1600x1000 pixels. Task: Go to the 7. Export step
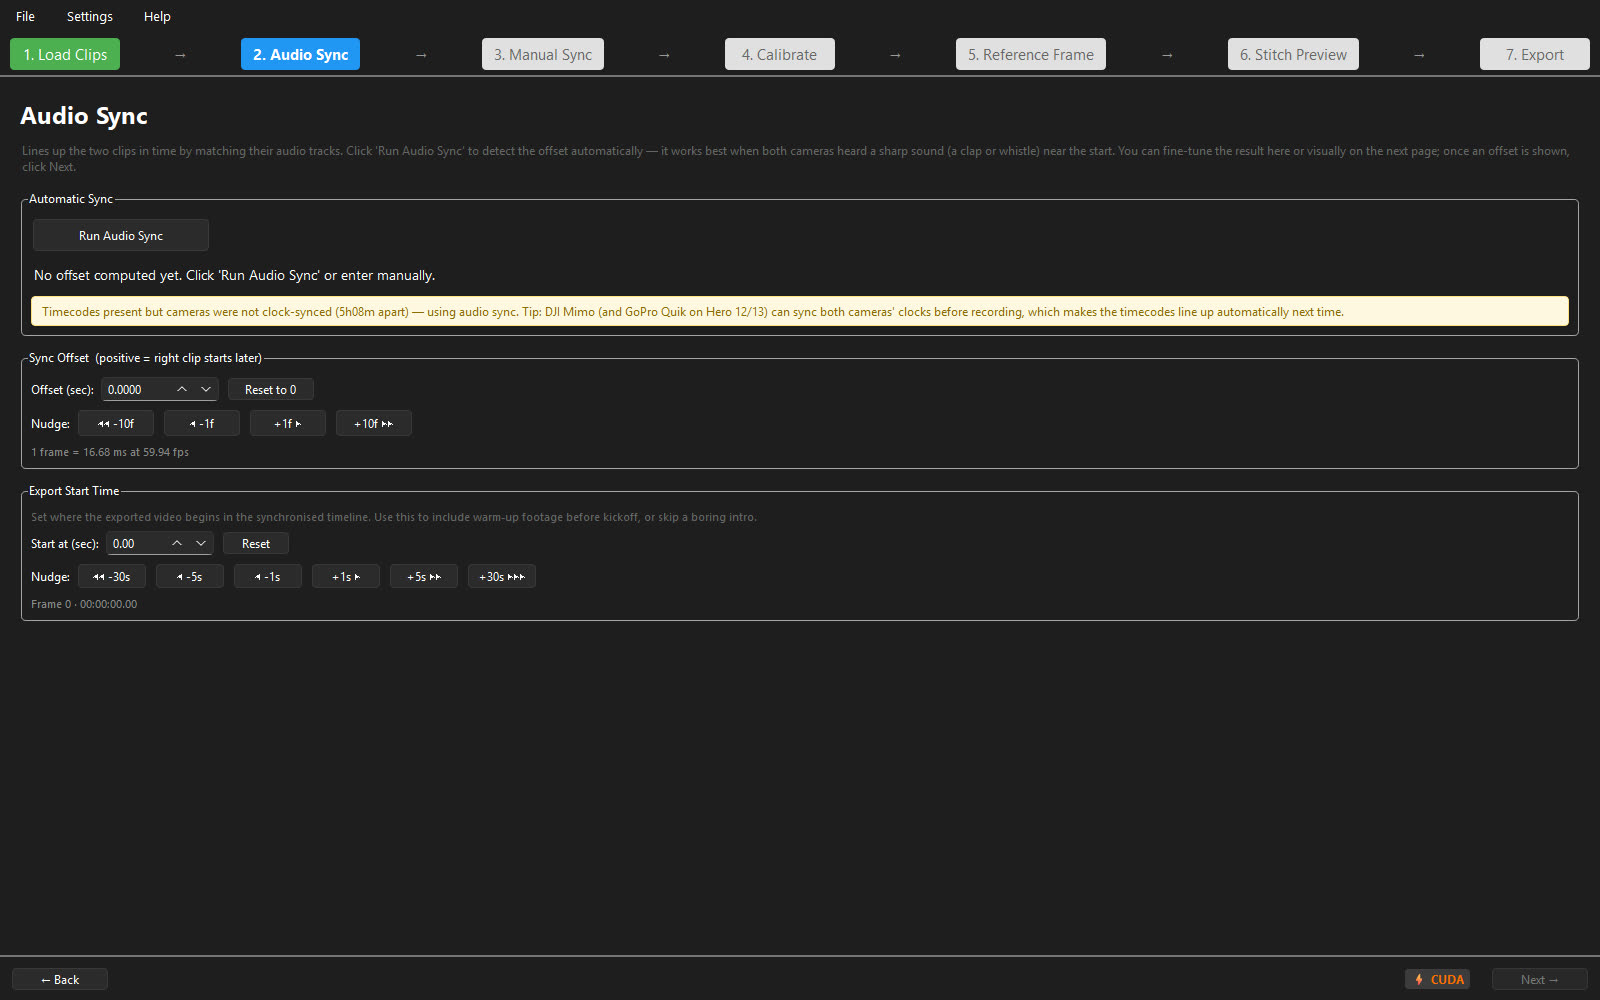1534,54
